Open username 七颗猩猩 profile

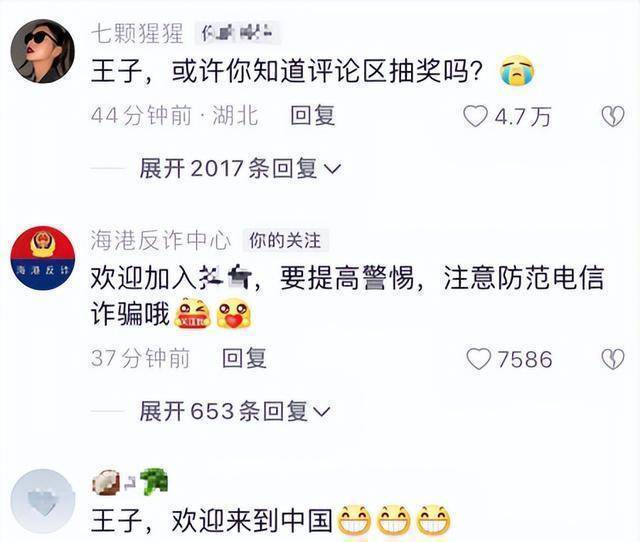137,33
